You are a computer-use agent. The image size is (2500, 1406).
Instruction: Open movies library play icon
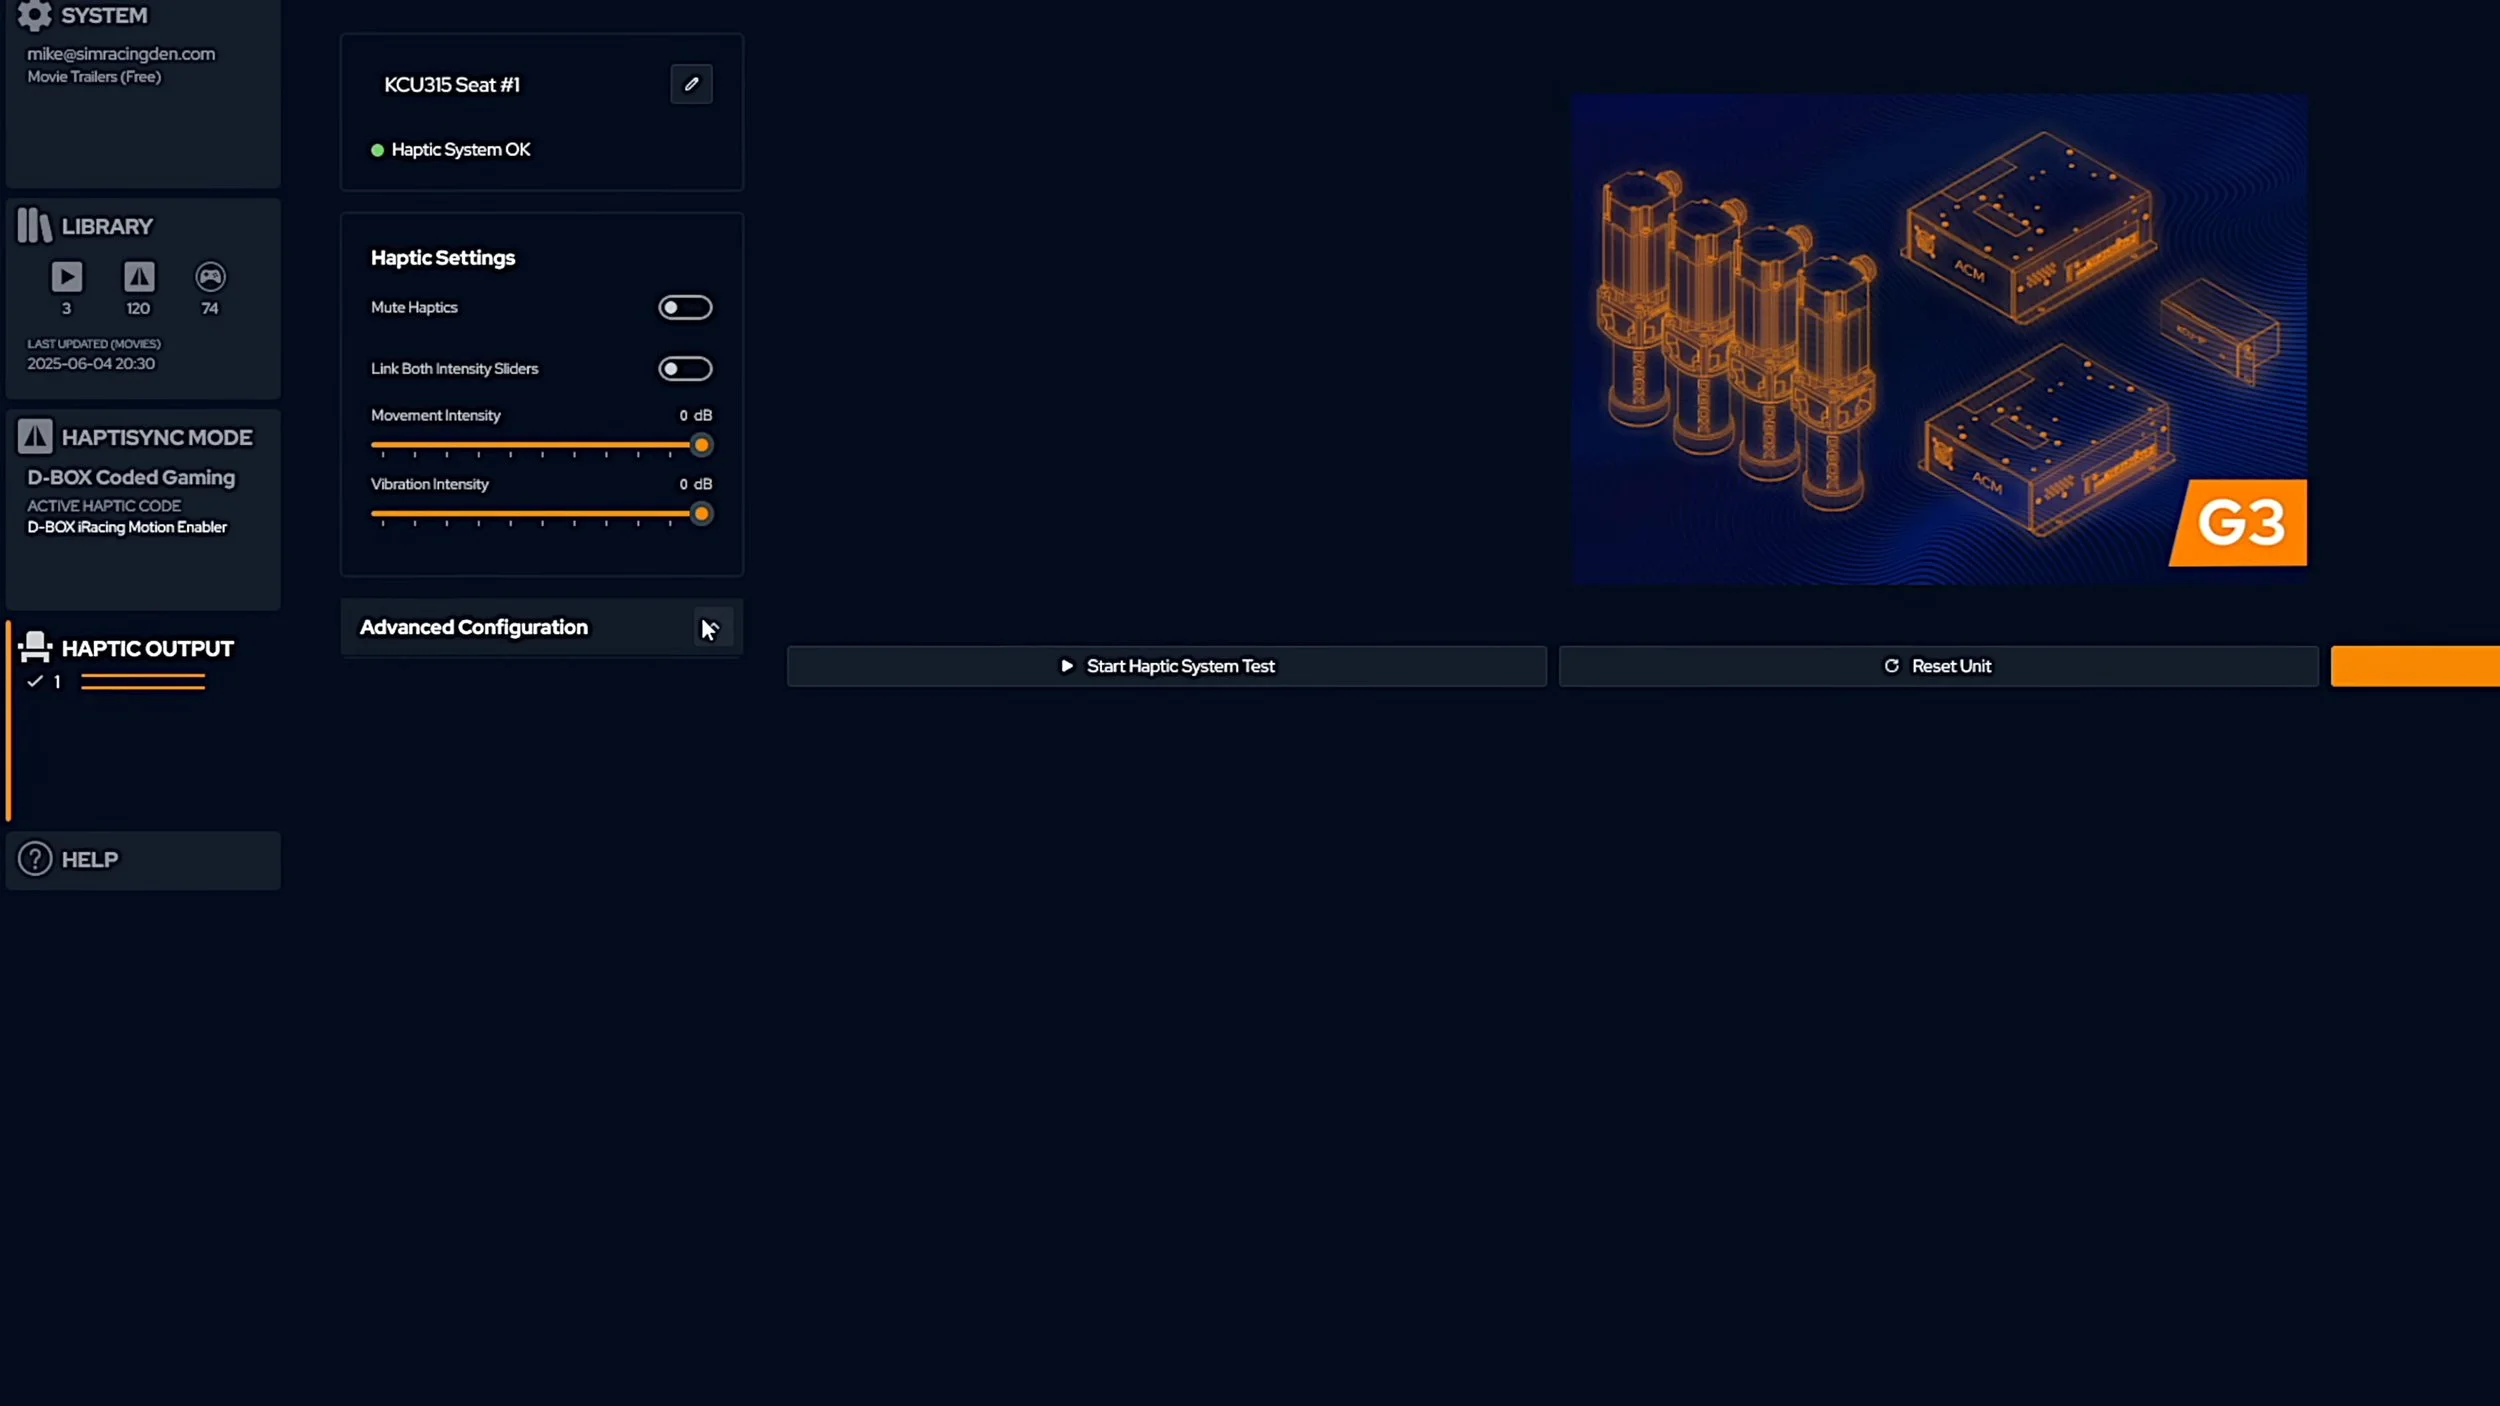tap(67, 276)
